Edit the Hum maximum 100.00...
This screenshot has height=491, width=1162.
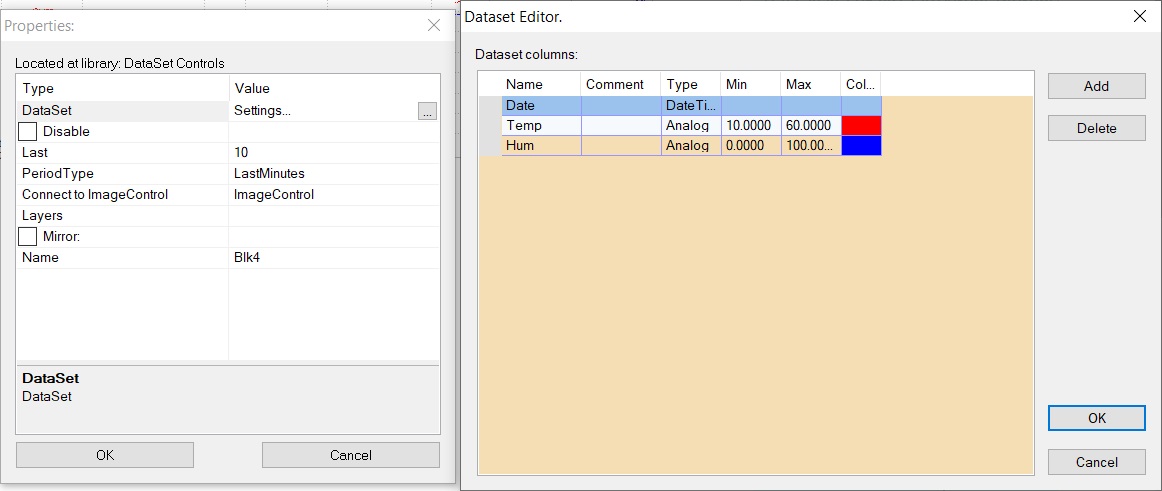(x=811, y=146)
